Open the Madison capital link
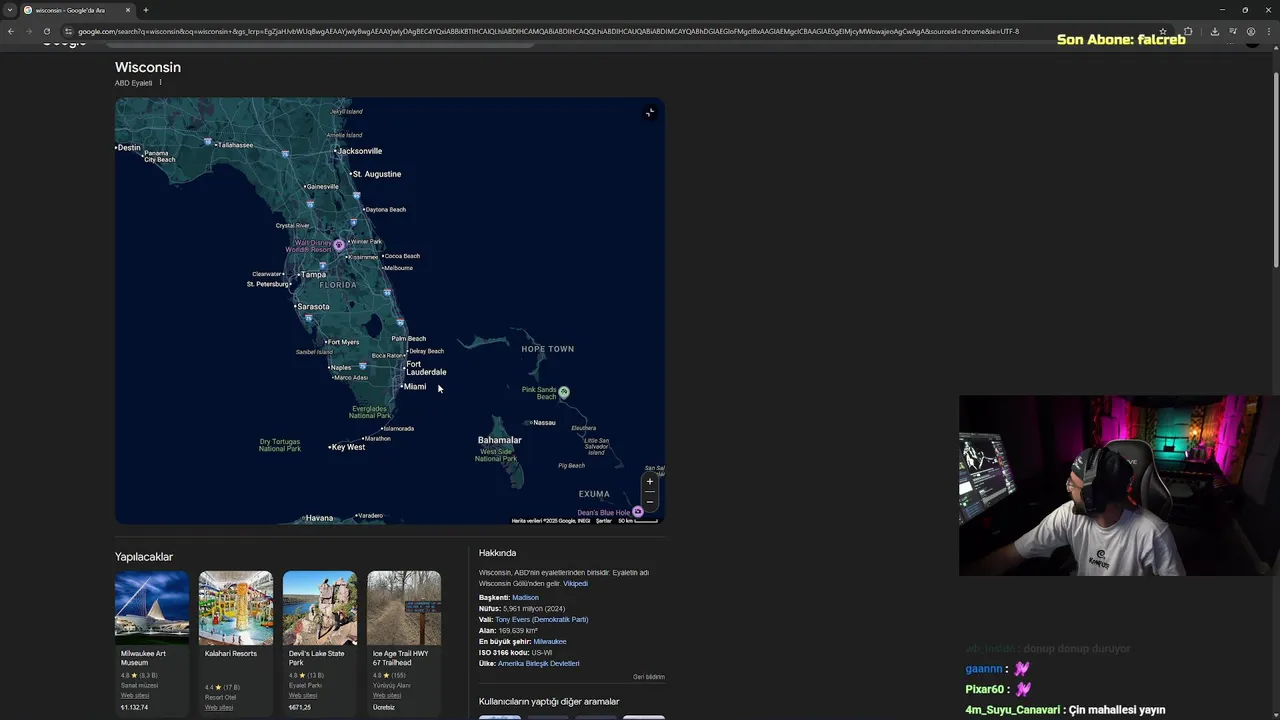The height and width of the screenshot is (720, 1280). (525, 597)
